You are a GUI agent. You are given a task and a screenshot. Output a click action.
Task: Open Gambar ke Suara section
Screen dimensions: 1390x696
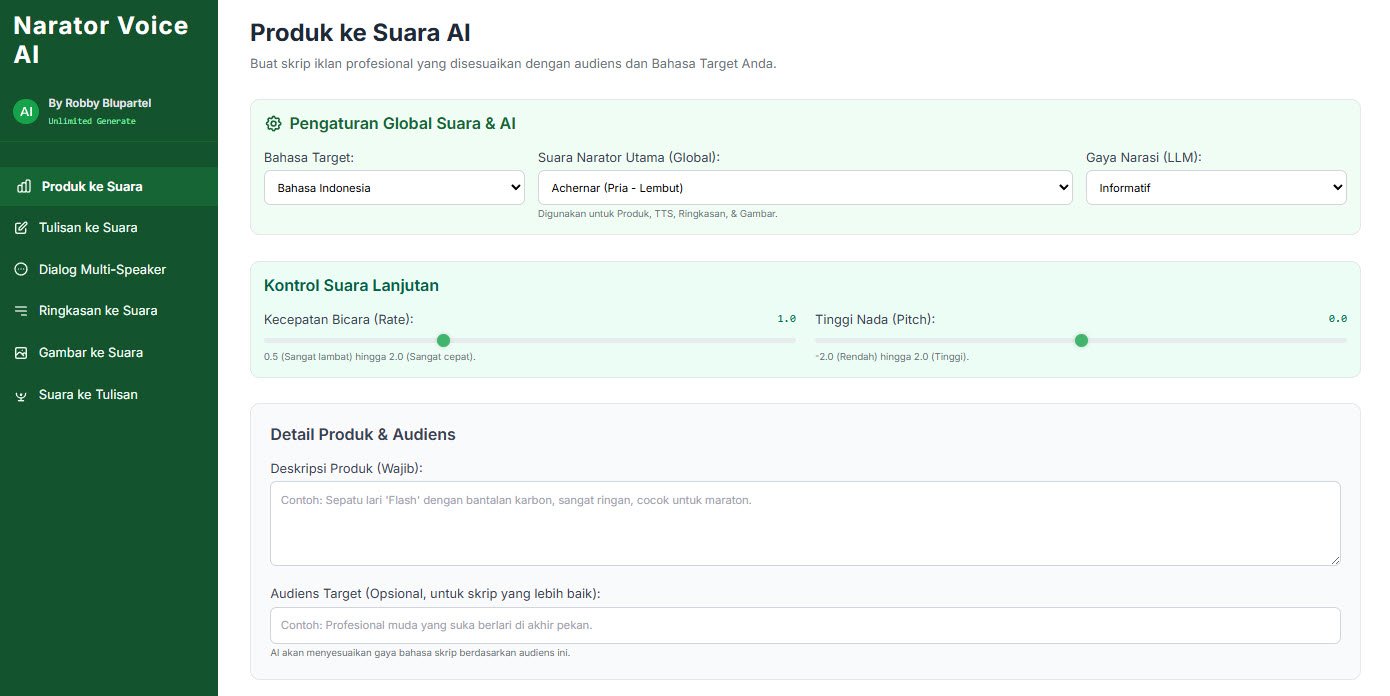click(109, 353)
